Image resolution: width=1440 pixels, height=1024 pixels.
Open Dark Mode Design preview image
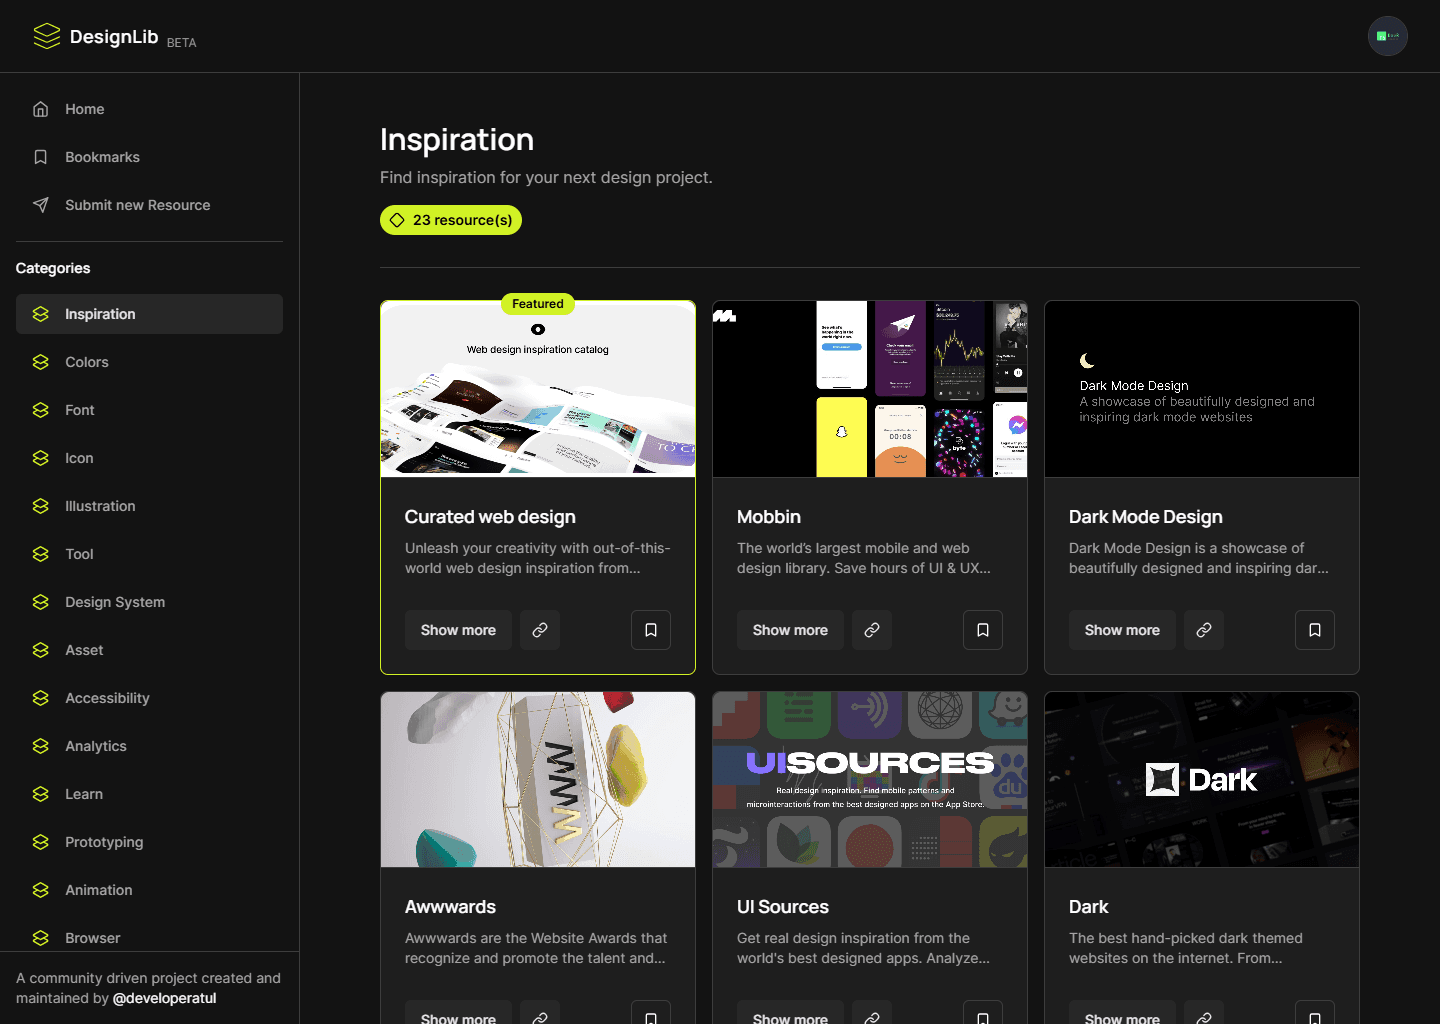pos(1202,389)
